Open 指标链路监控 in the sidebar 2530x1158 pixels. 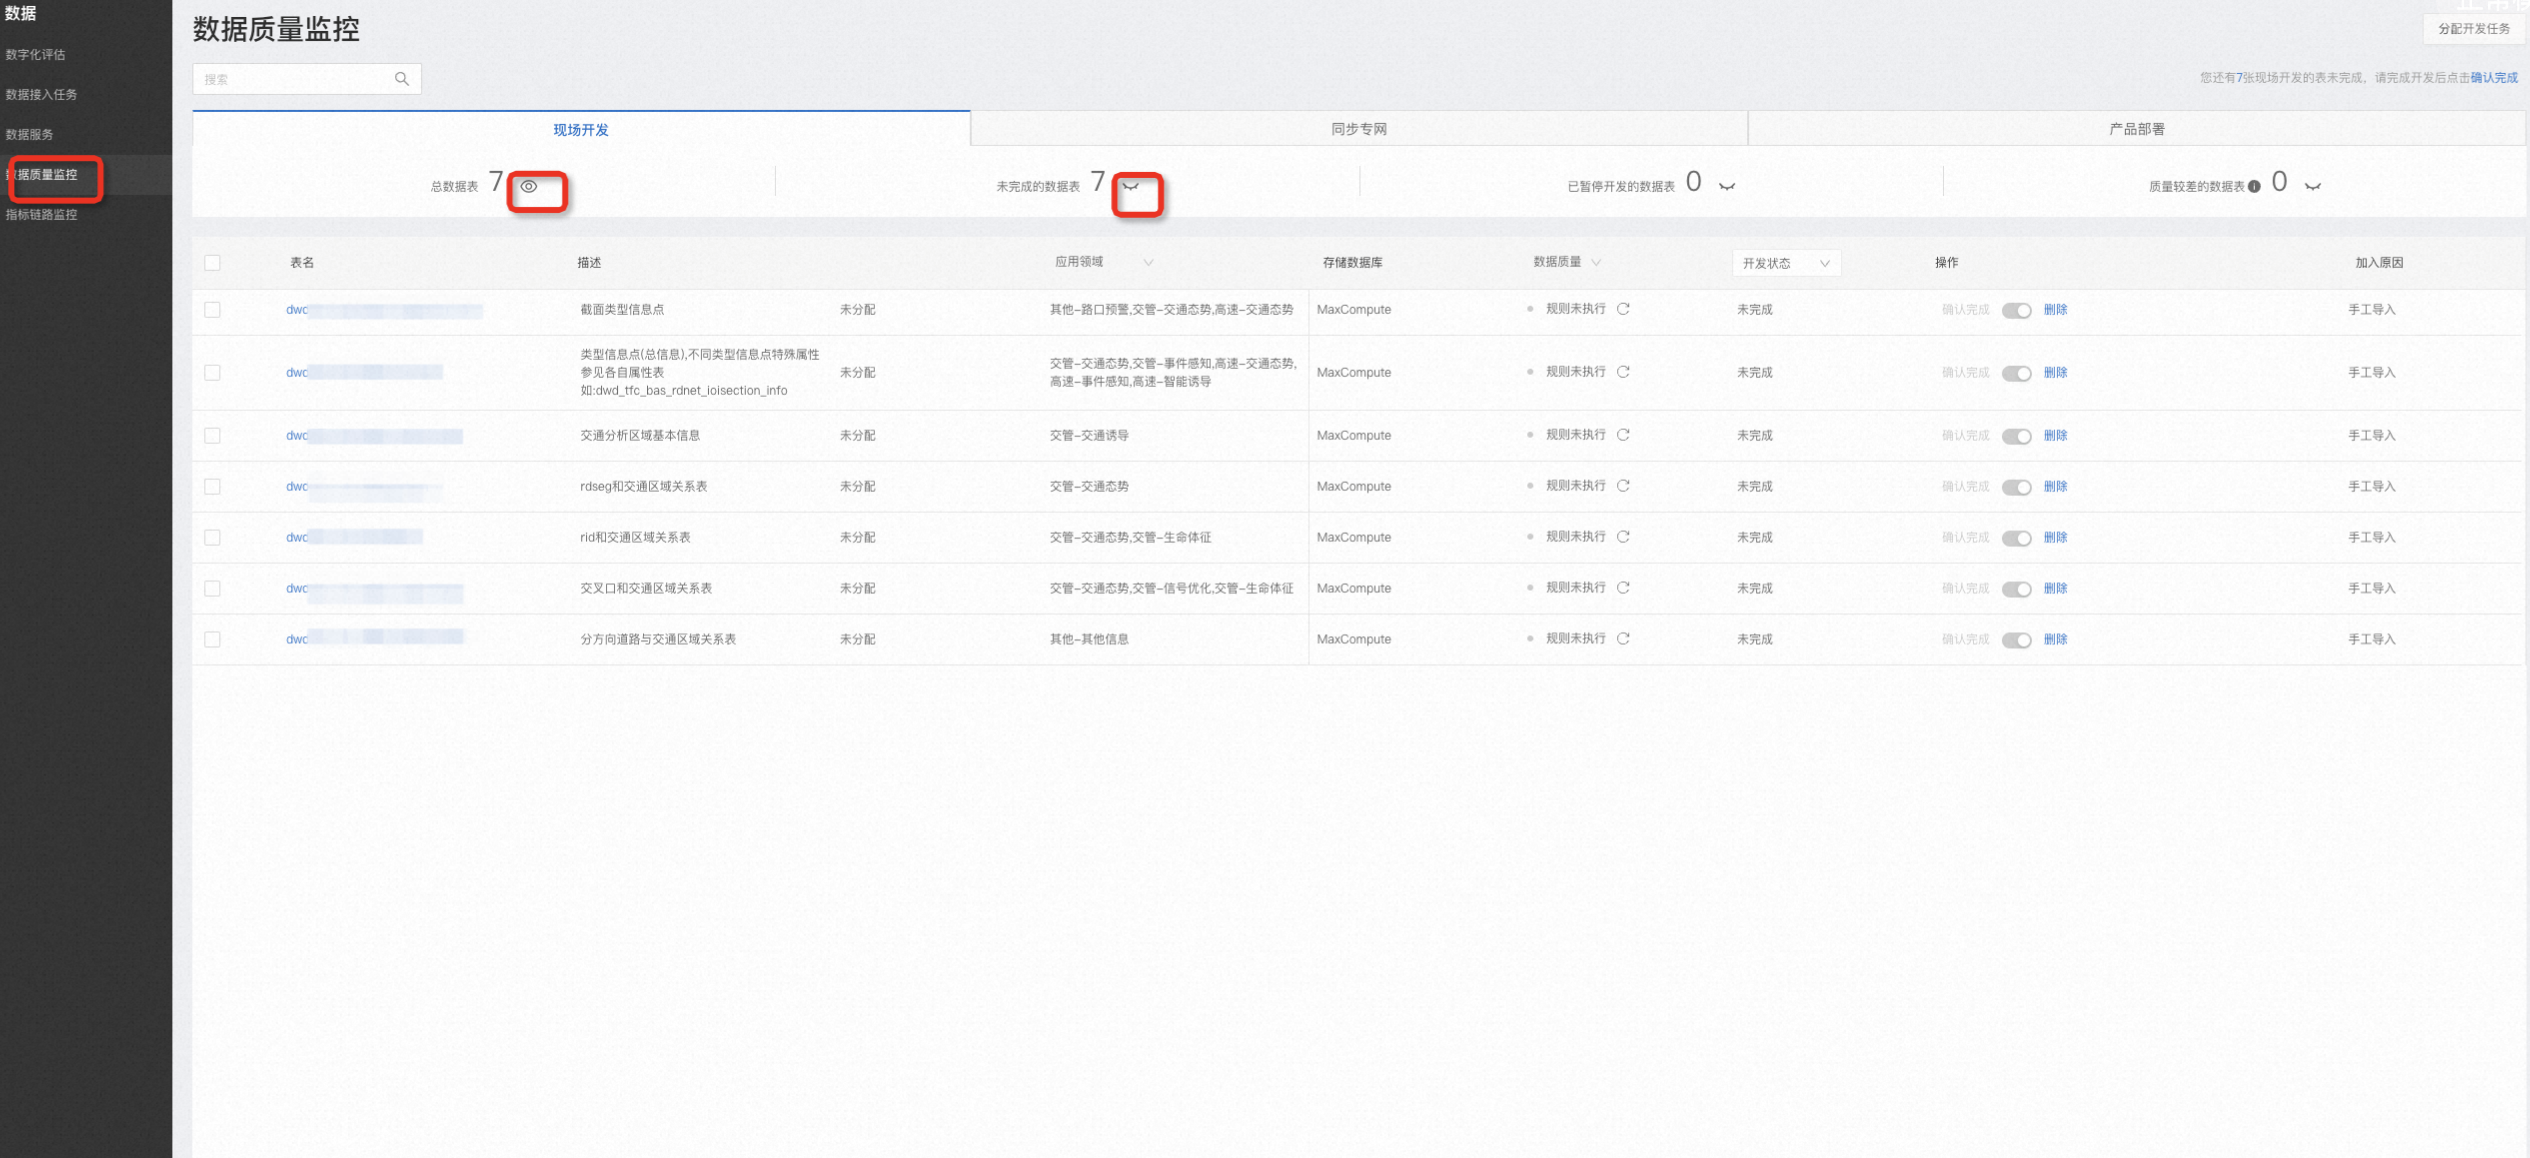[42, 215]
